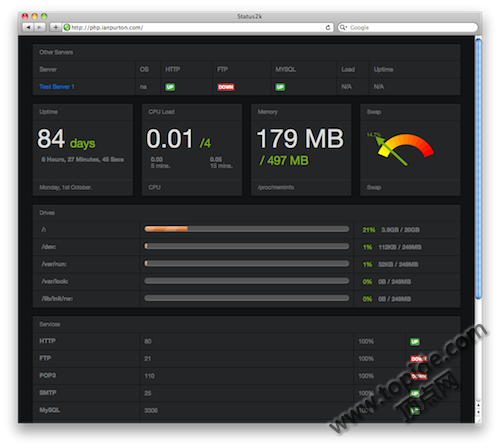Click the swap usage gauge
Viewport: 500px width, 448px height.
(403, 149)
